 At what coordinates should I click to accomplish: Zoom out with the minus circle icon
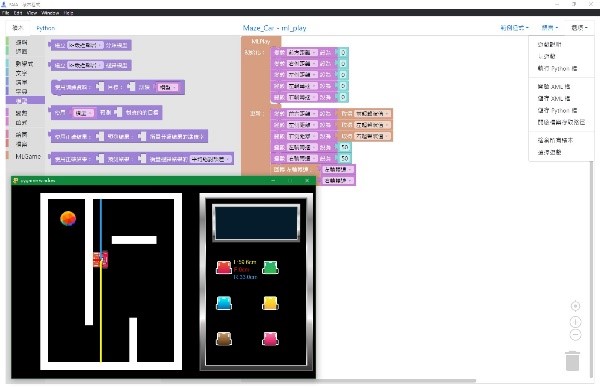pyautogui.click(x=575, y=335)
